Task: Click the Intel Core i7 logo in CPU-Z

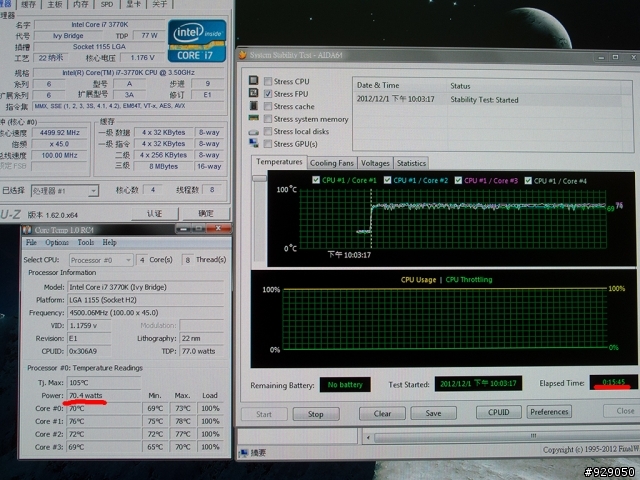Action: (197, 41)
